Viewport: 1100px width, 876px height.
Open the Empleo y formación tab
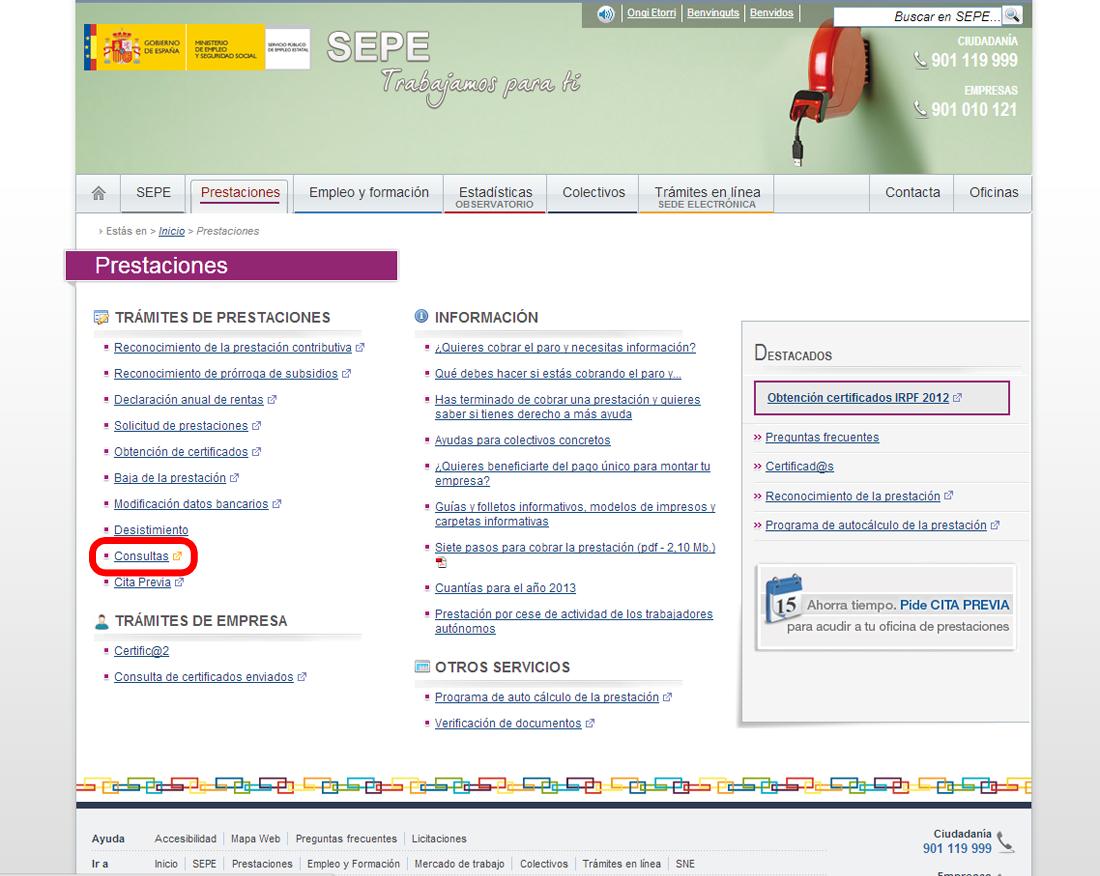pos(368,193)
